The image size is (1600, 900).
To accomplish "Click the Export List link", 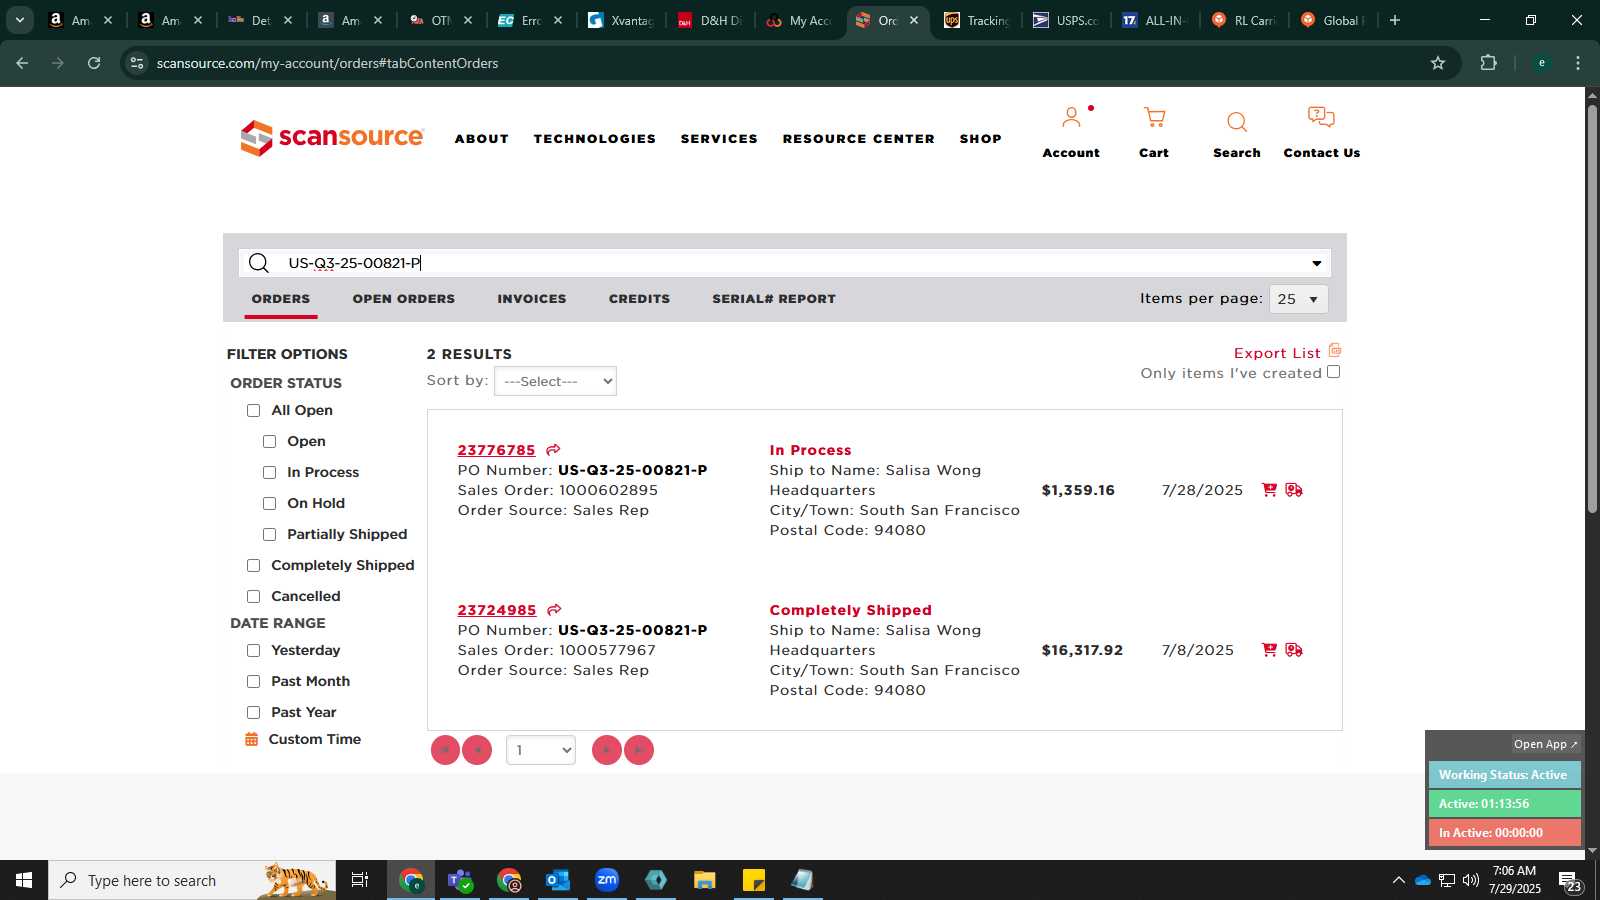I will click(1277, 353).
